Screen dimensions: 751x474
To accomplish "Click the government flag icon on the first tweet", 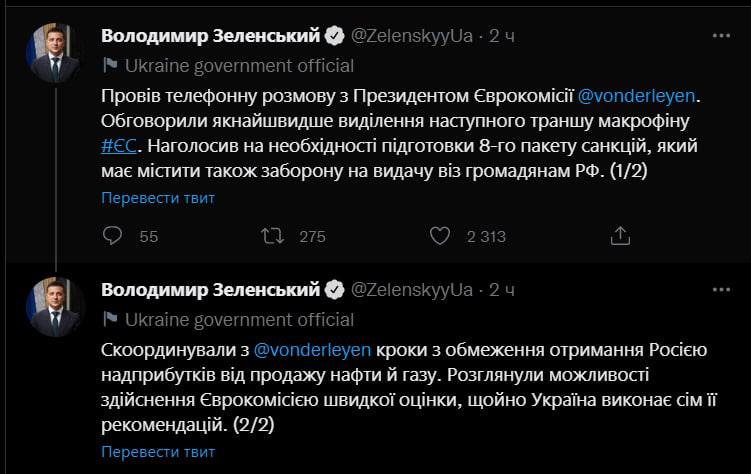I will click(x=110, y=66).
